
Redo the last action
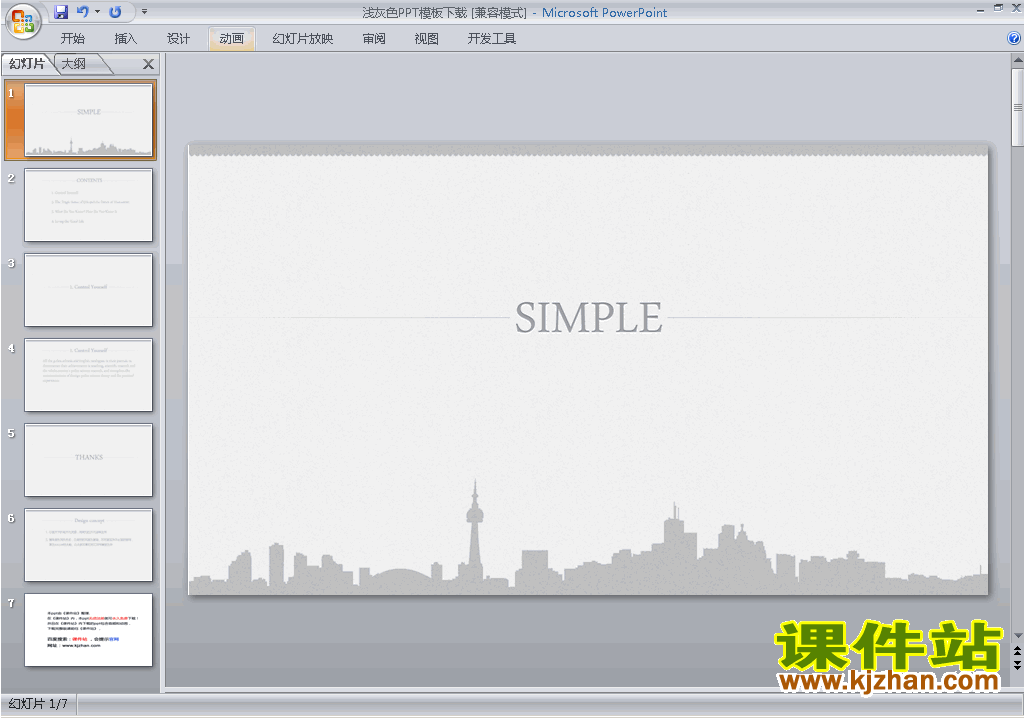(x=115, y=12)
